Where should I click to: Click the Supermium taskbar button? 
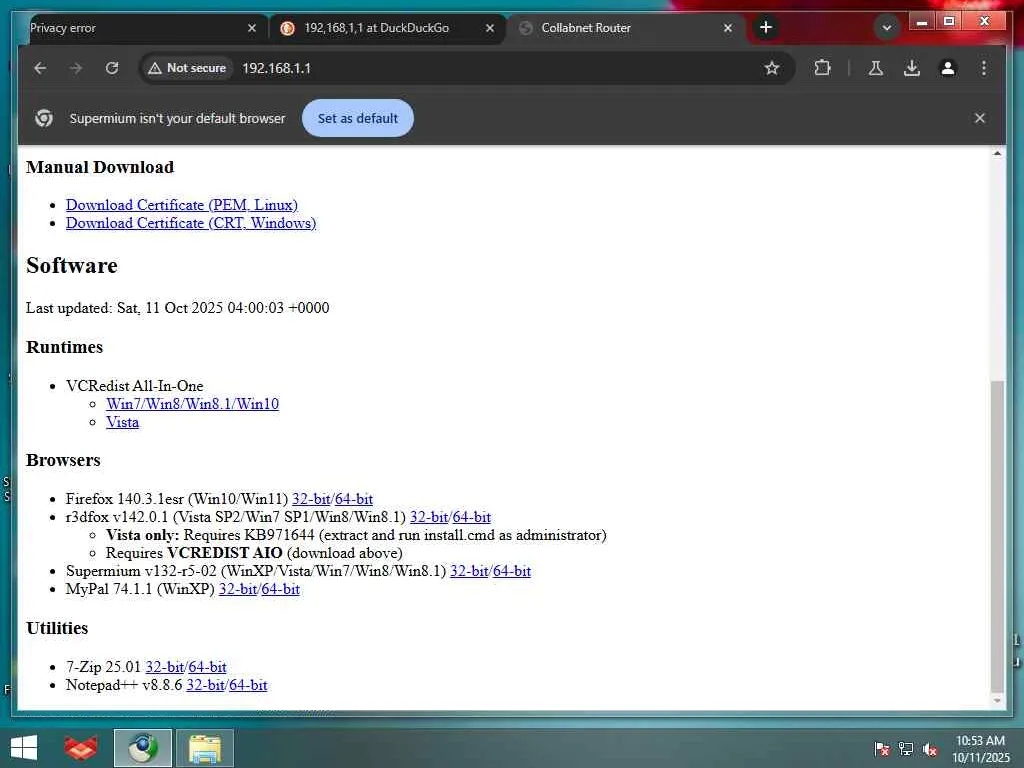tap(142, 748)
